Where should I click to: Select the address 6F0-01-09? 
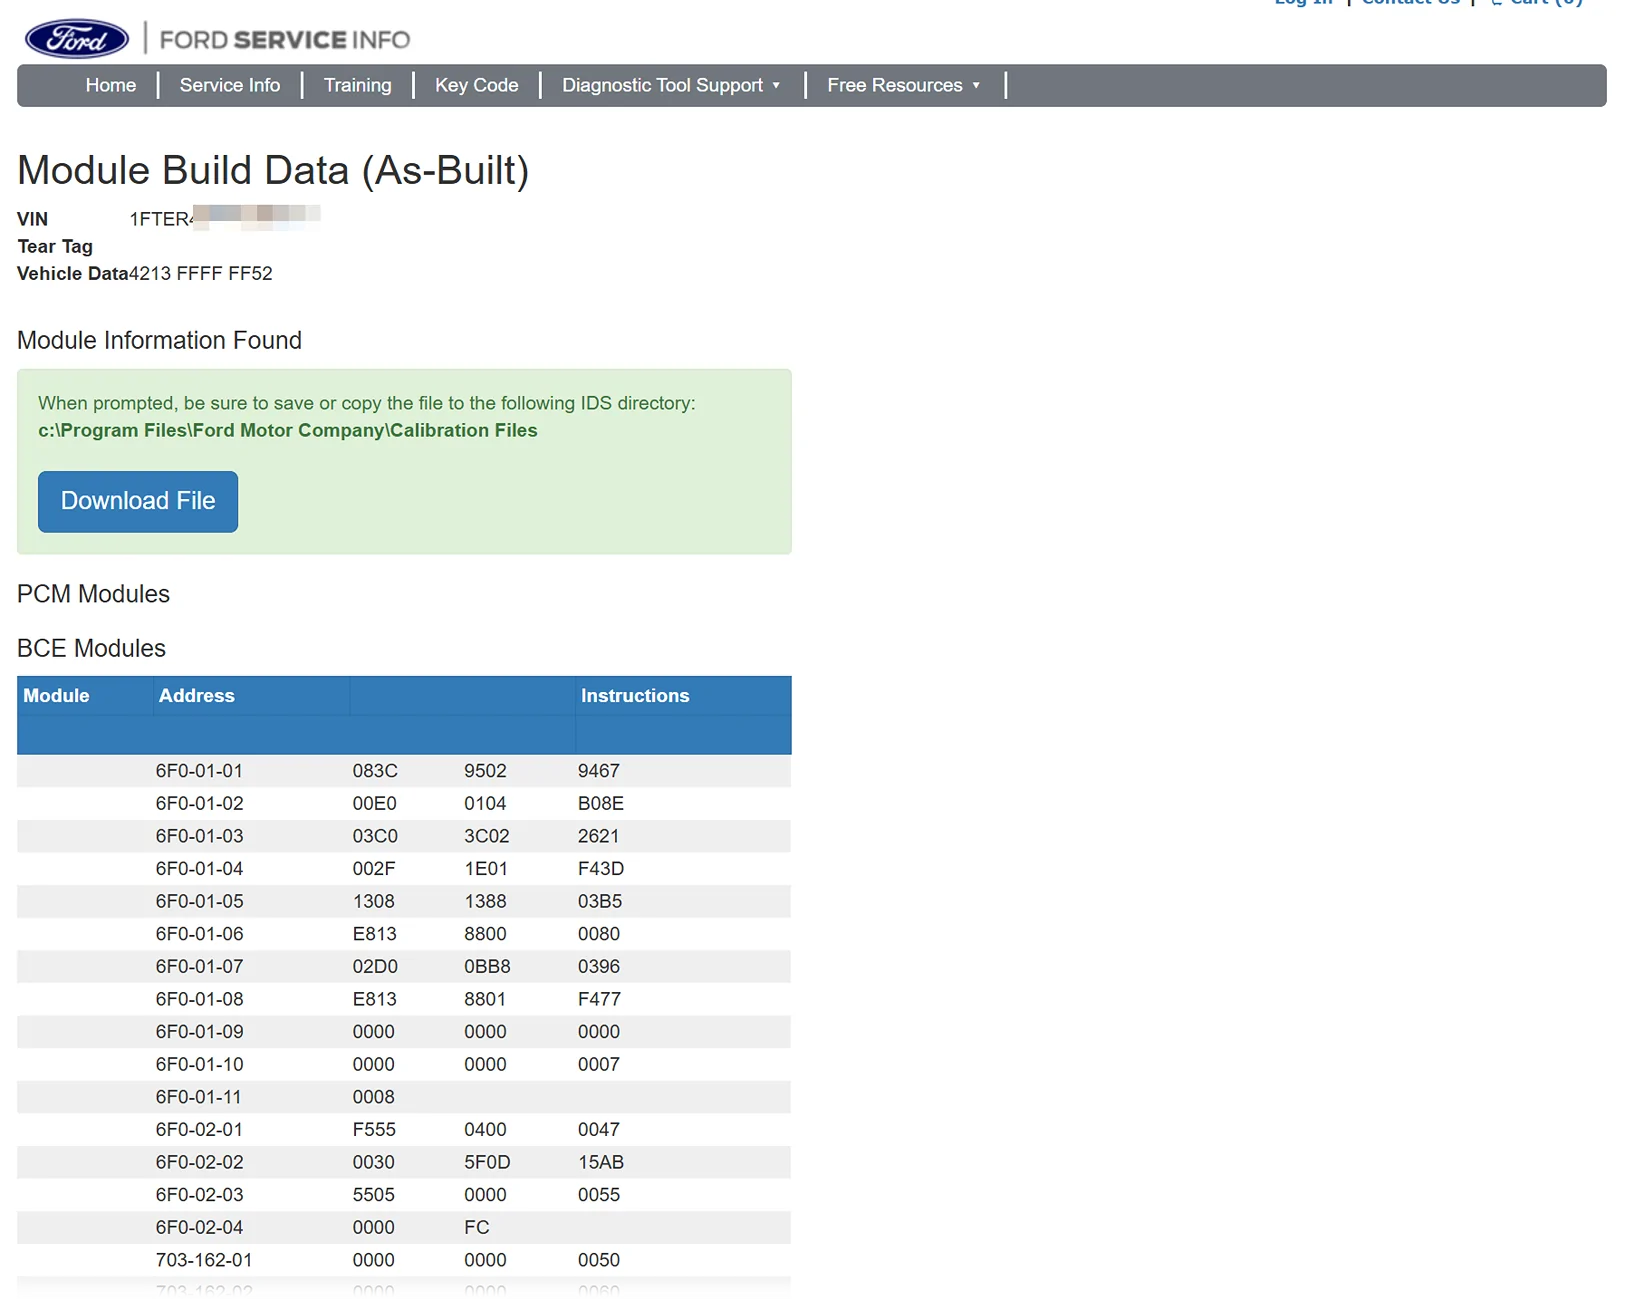coord(199,1031)
